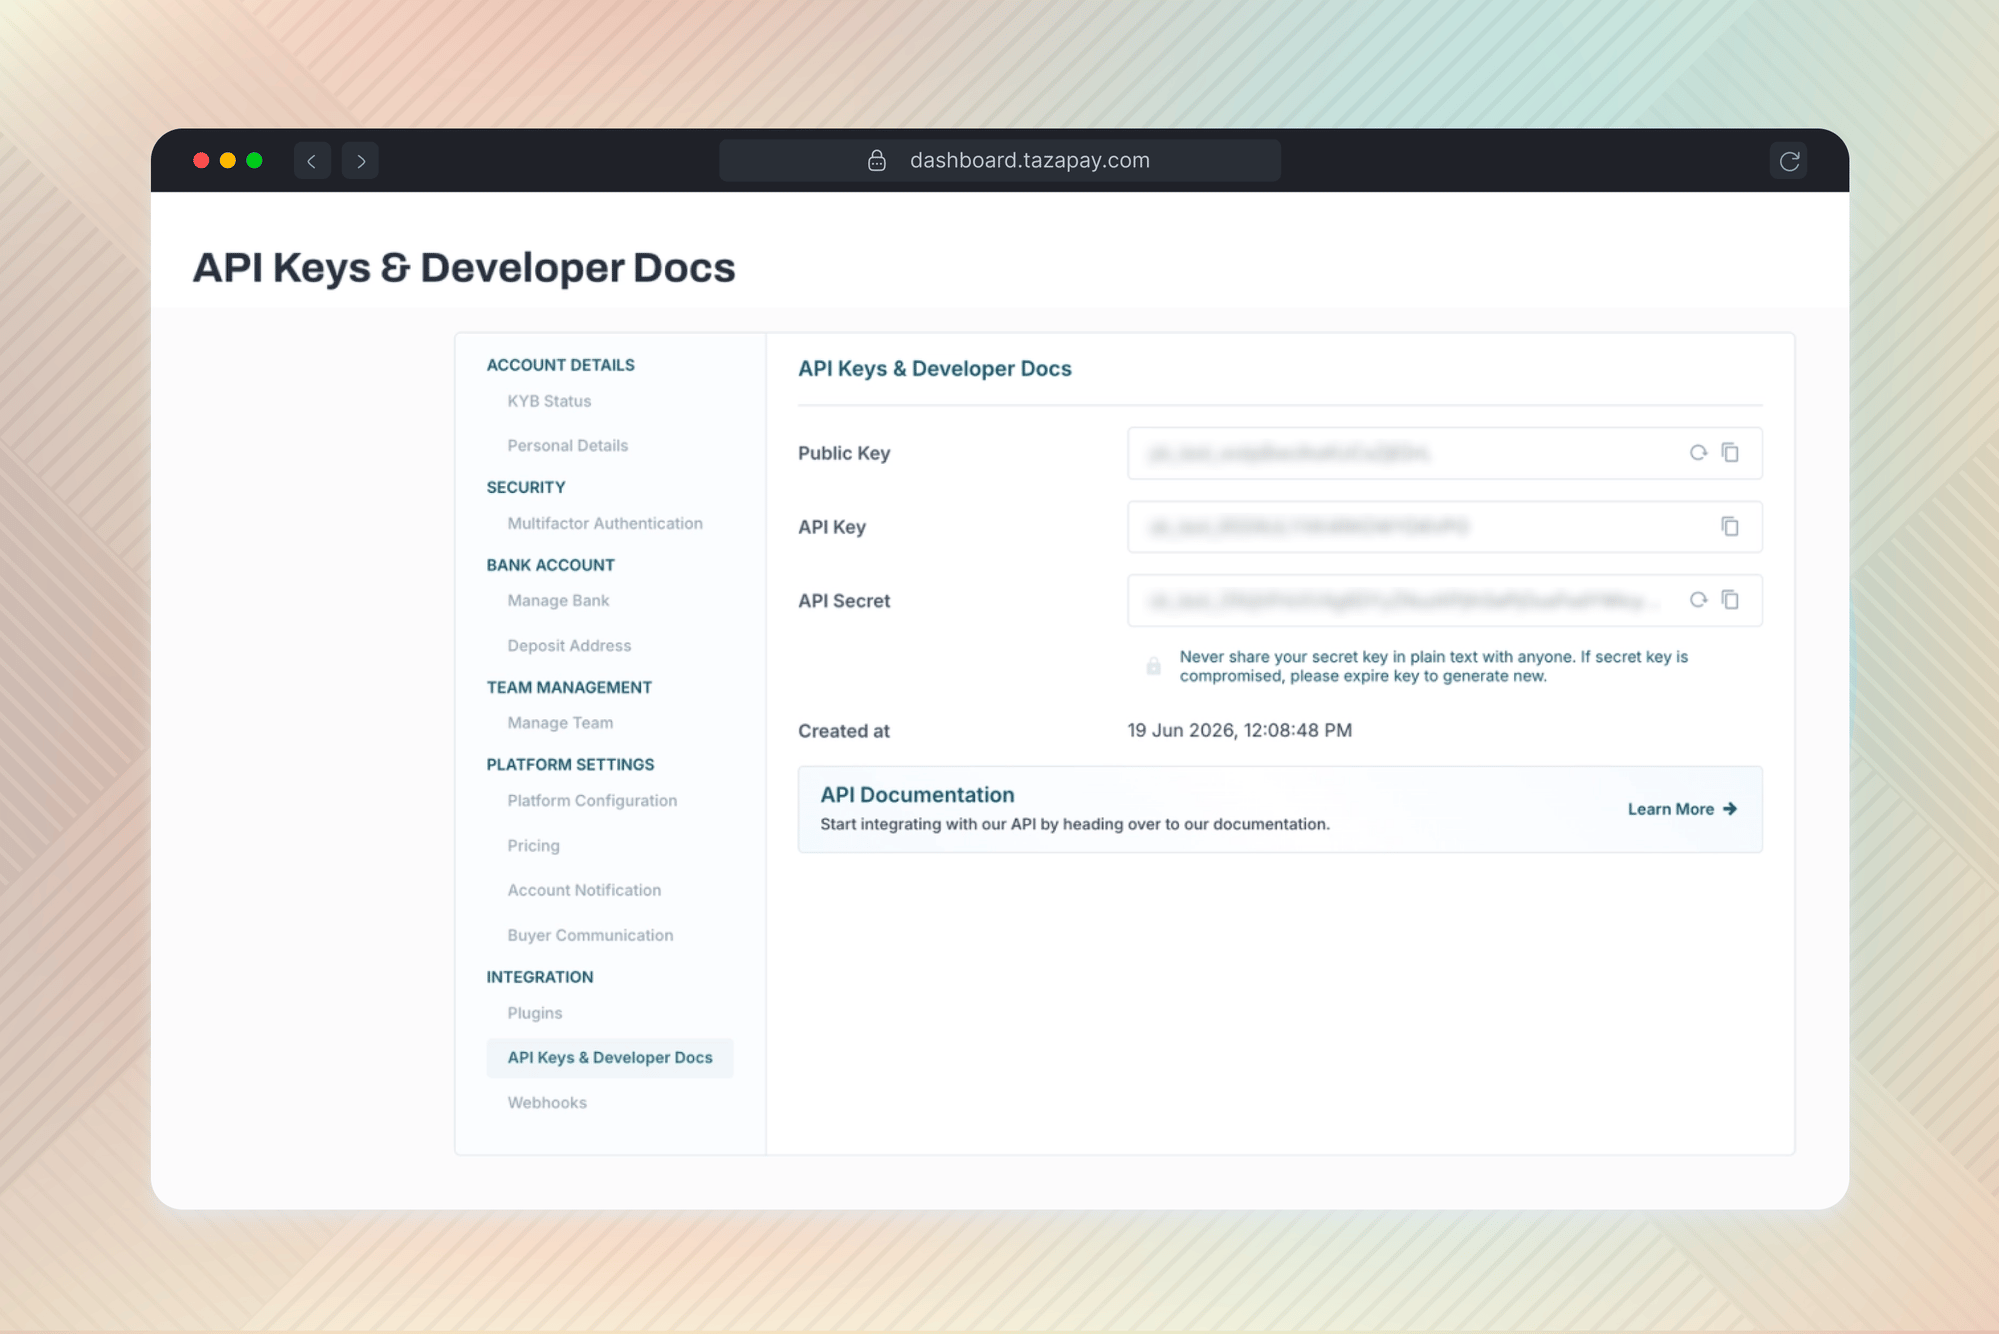The height and width of the screenshot is (1334, 1999).
Task: Open the Plugins page
Action: [x=535, y=1013]
